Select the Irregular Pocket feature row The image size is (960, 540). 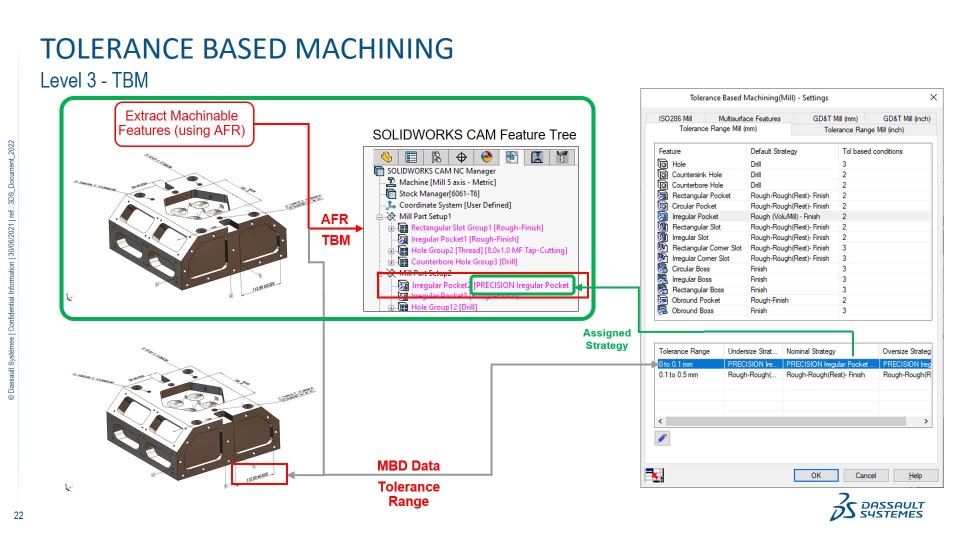click(x=793, y=217)
